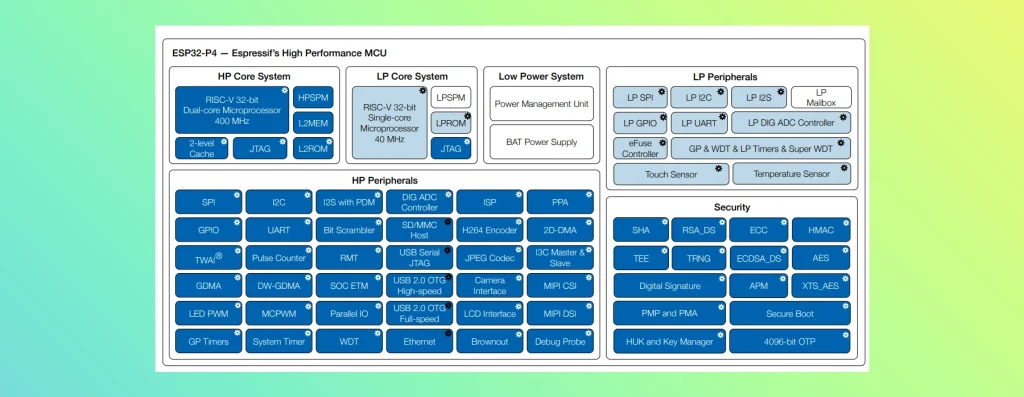This screenshot has height=397, width=1024.
Task: Click the SD/MMC Host block
Action: coord(419,230)
